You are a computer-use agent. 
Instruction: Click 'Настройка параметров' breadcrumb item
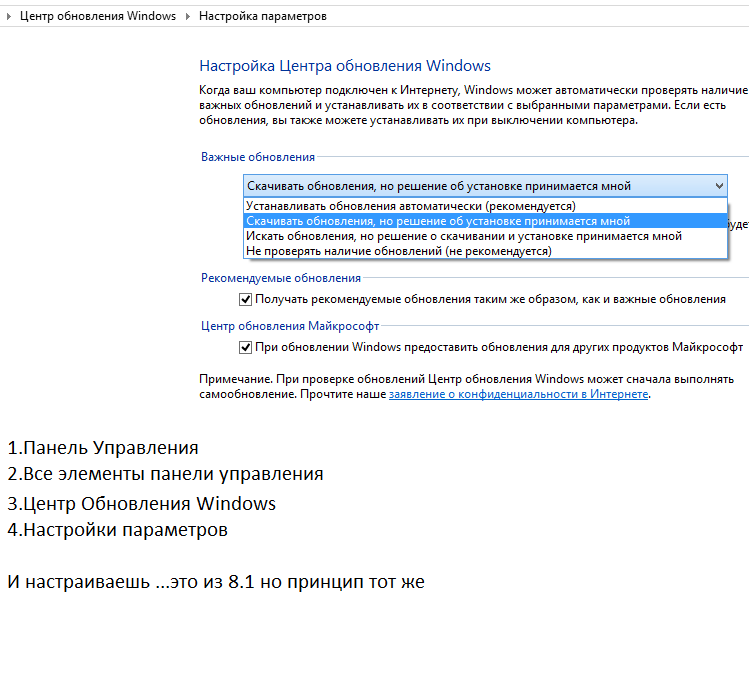(x=263, y=16)
